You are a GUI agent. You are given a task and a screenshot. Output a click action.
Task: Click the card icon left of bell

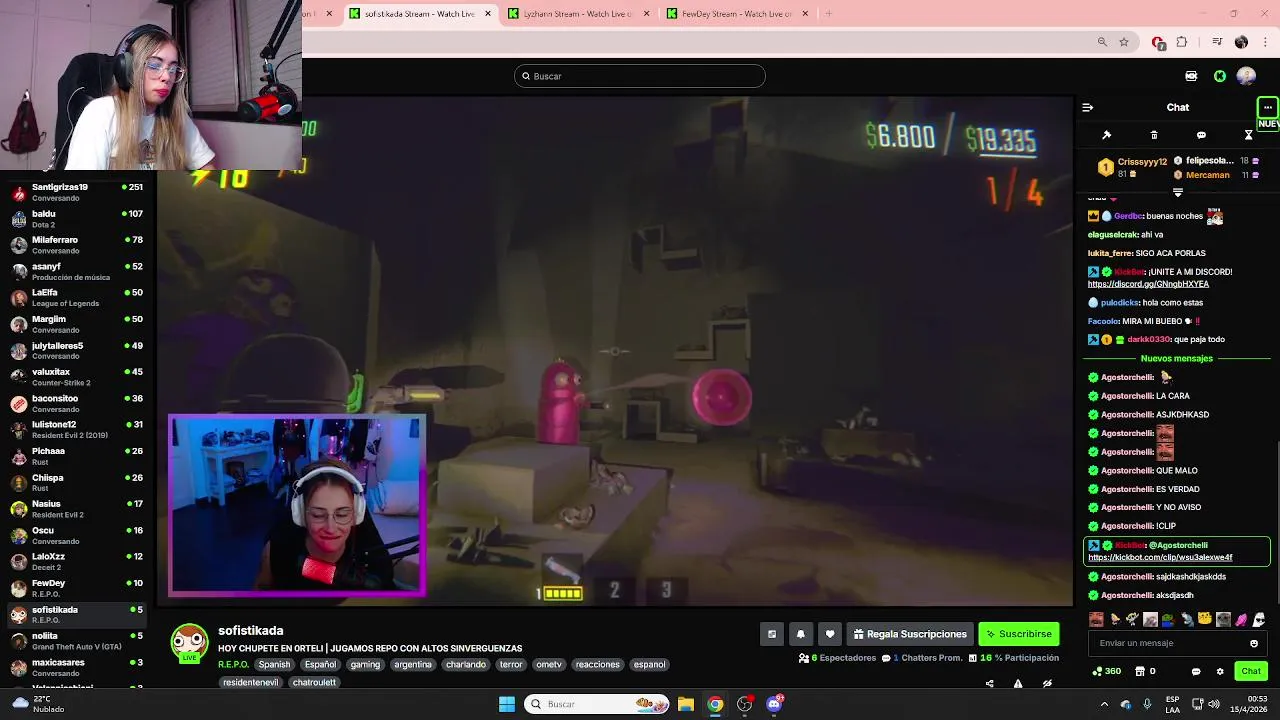pos(771,634)
